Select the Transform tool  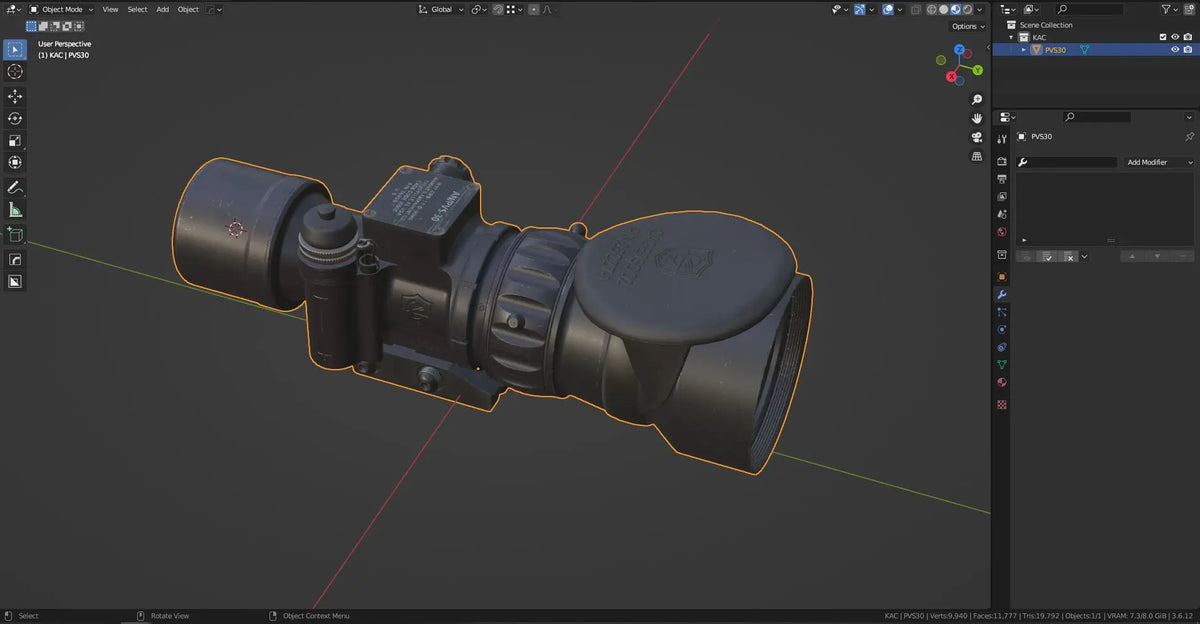click(x=15, y=162)
